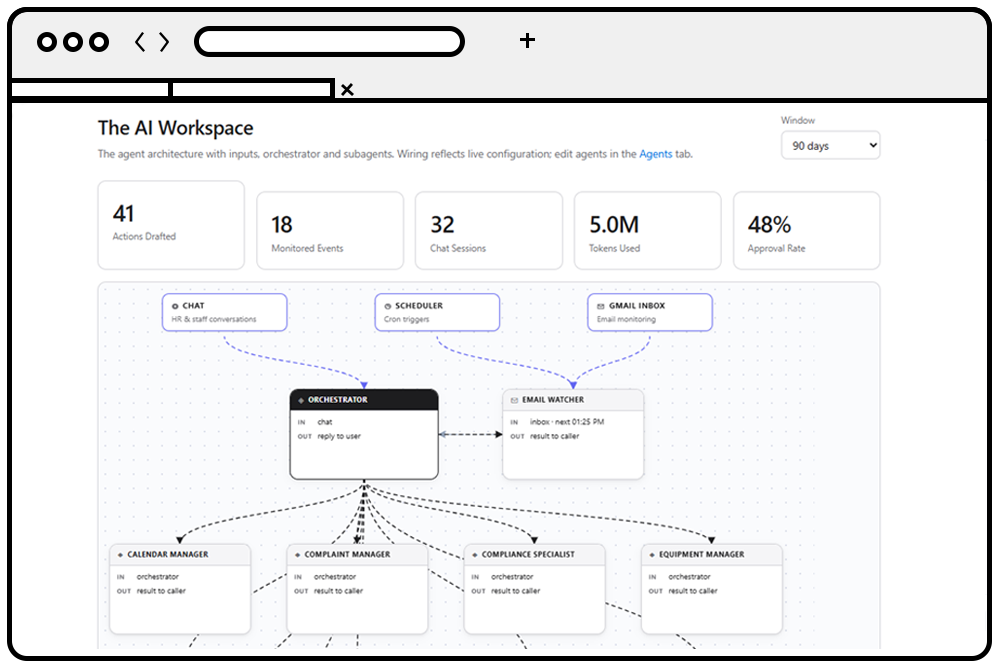The width and height of the screenshot is (1000, 666).
Task: Click the Scheduler clock icon
Action: pyautogui.click(x=388, y=306)
